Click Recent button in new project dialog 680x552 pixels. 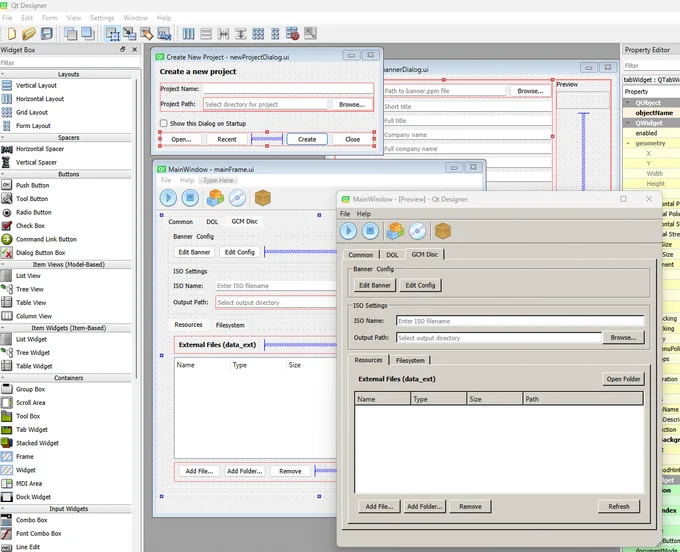pos(227,139)
